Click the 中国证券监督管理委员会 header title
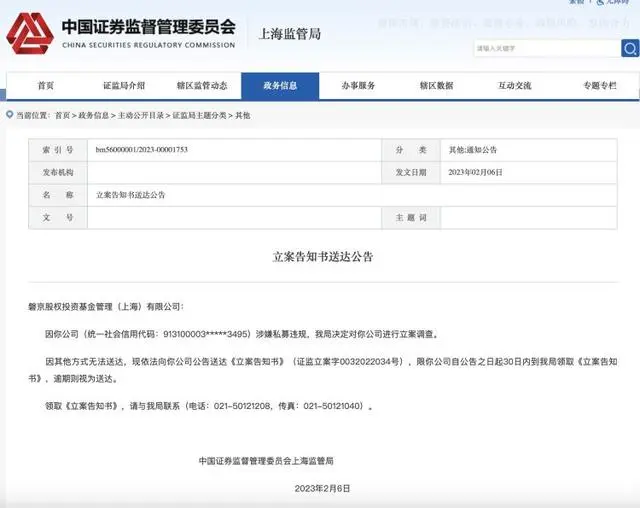The width and height of the screenshot is (640, 508). (x=149, y=27)
